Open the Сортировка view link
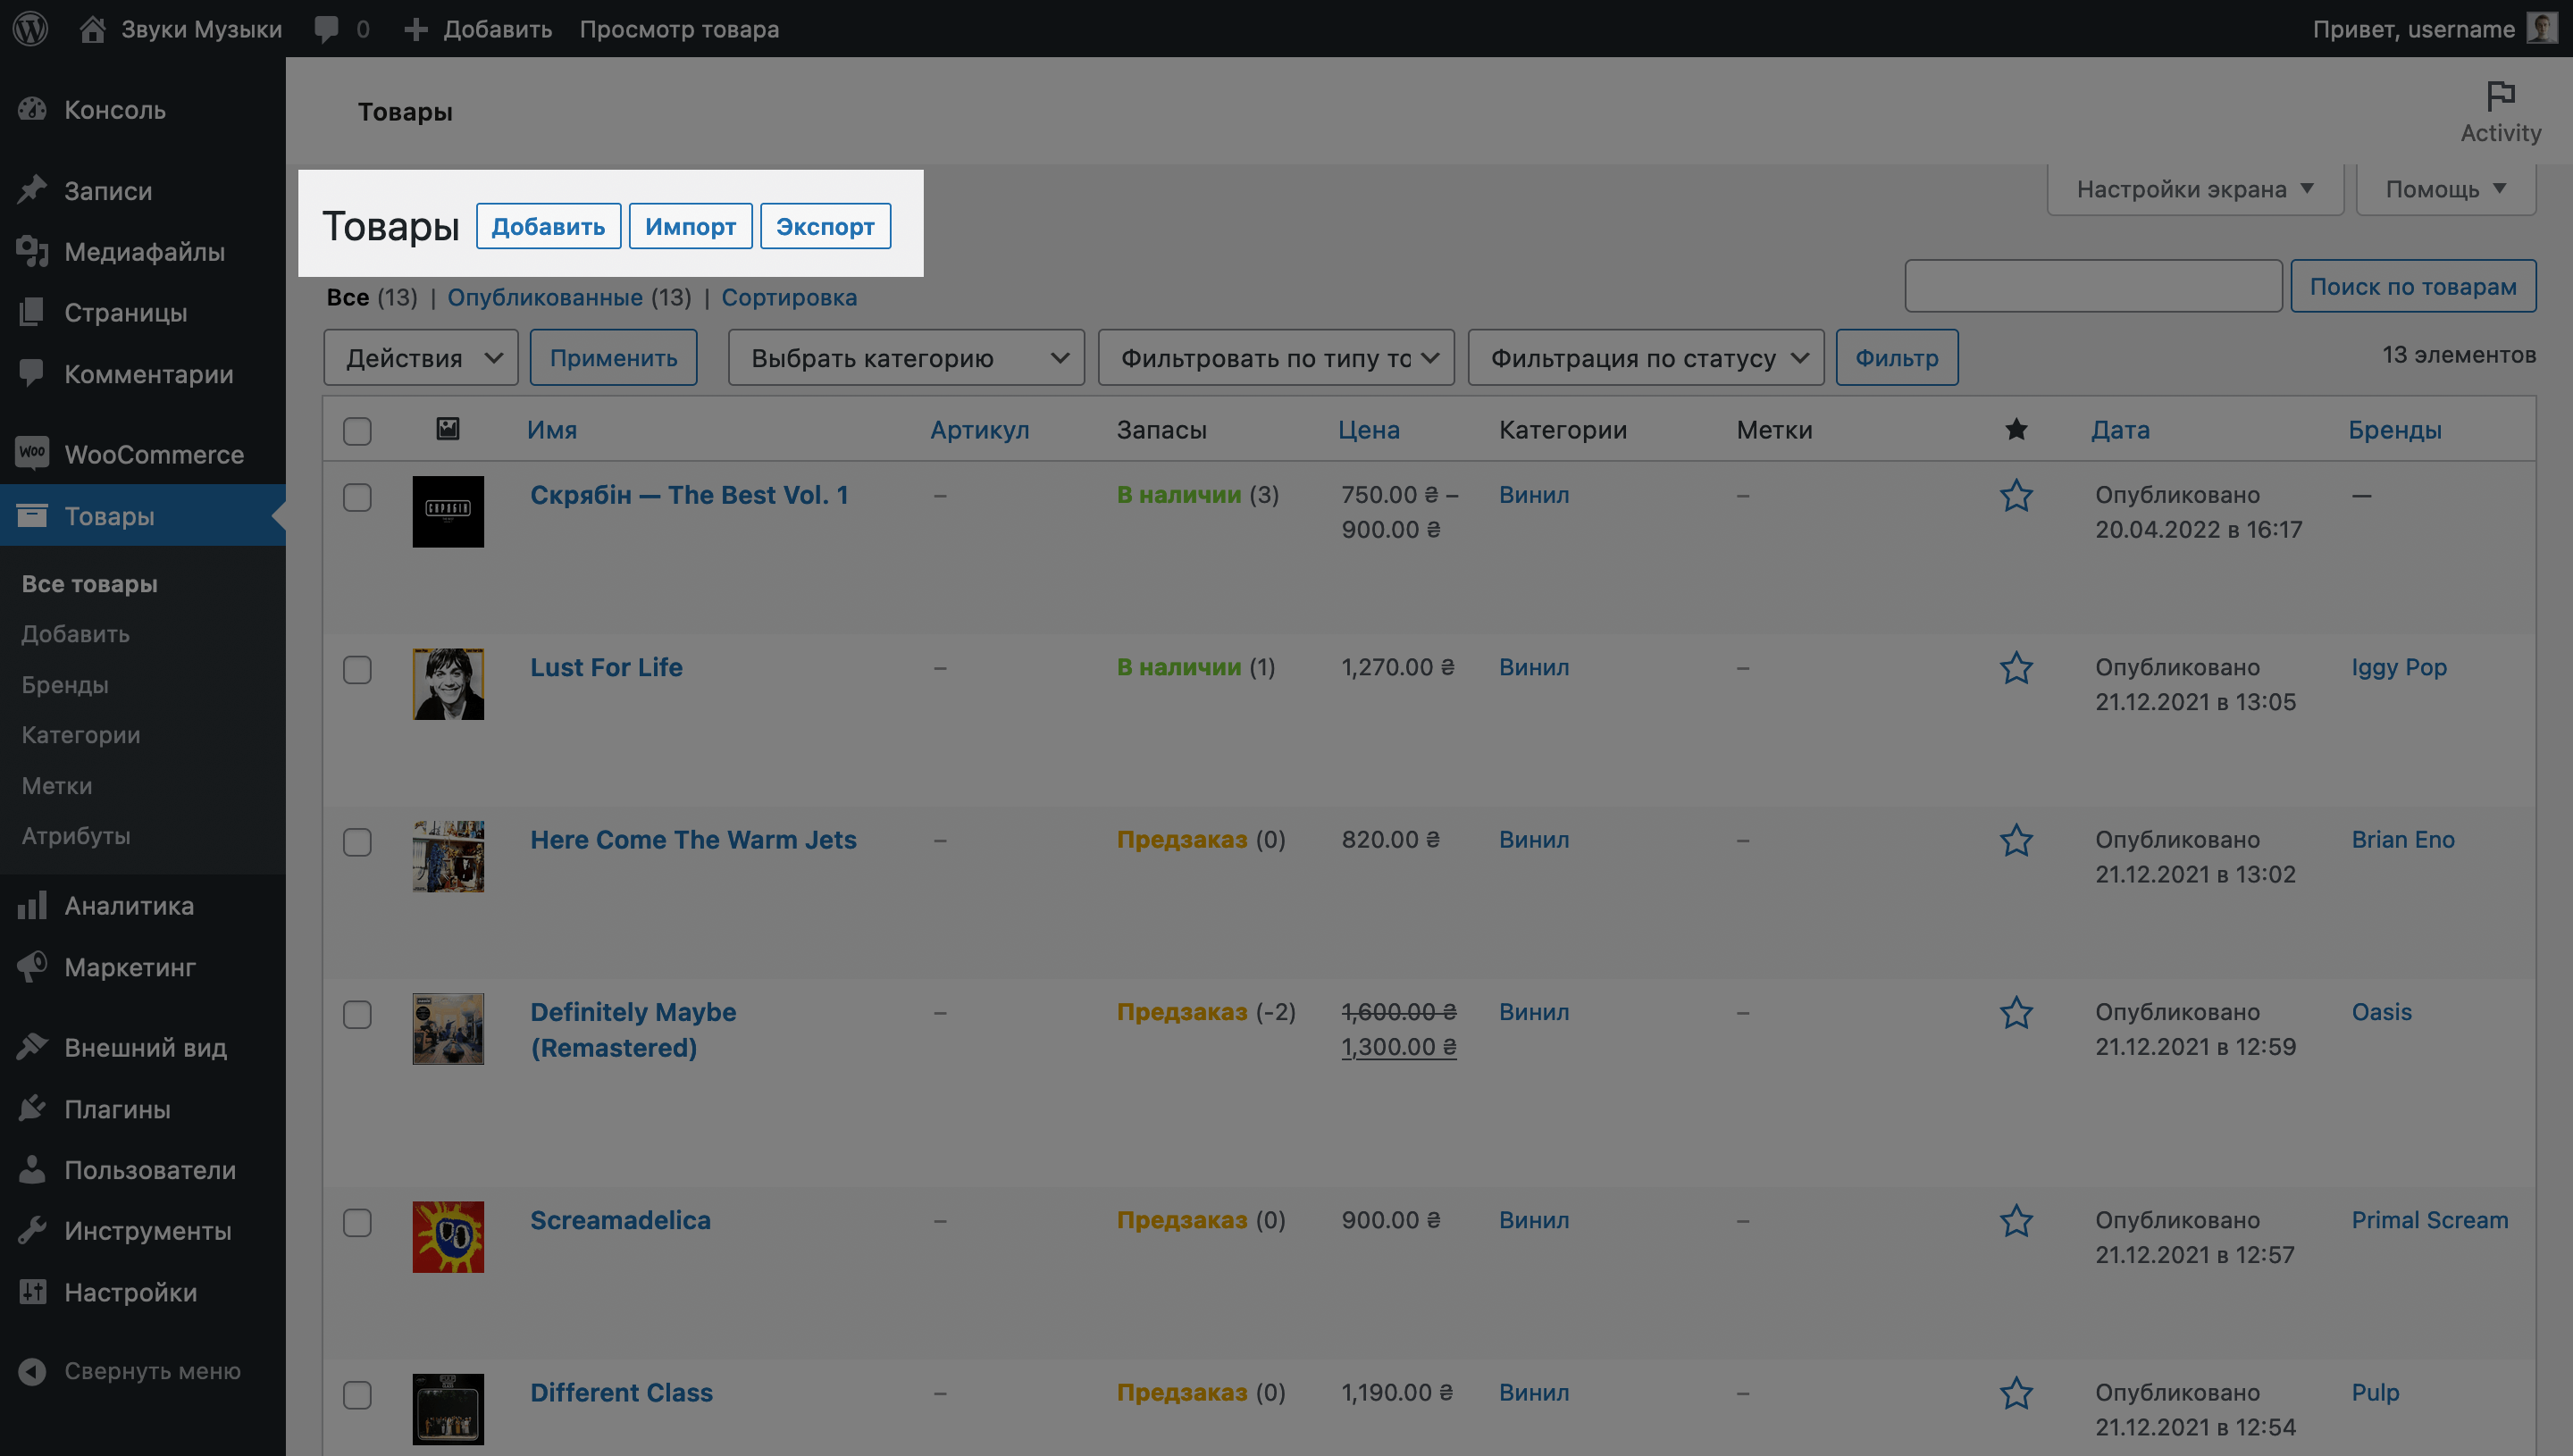 point(789,298)
